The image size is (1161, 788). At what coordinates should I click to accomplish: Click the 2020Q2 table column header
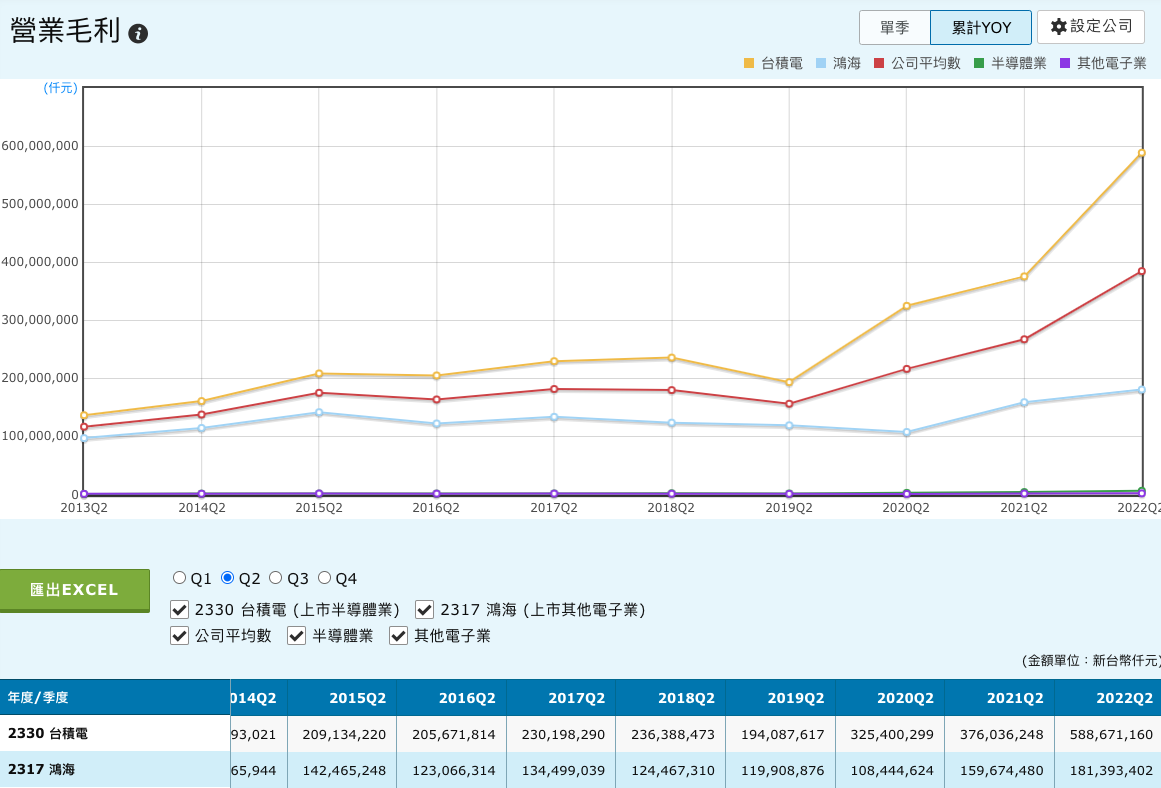pos(890,698)
